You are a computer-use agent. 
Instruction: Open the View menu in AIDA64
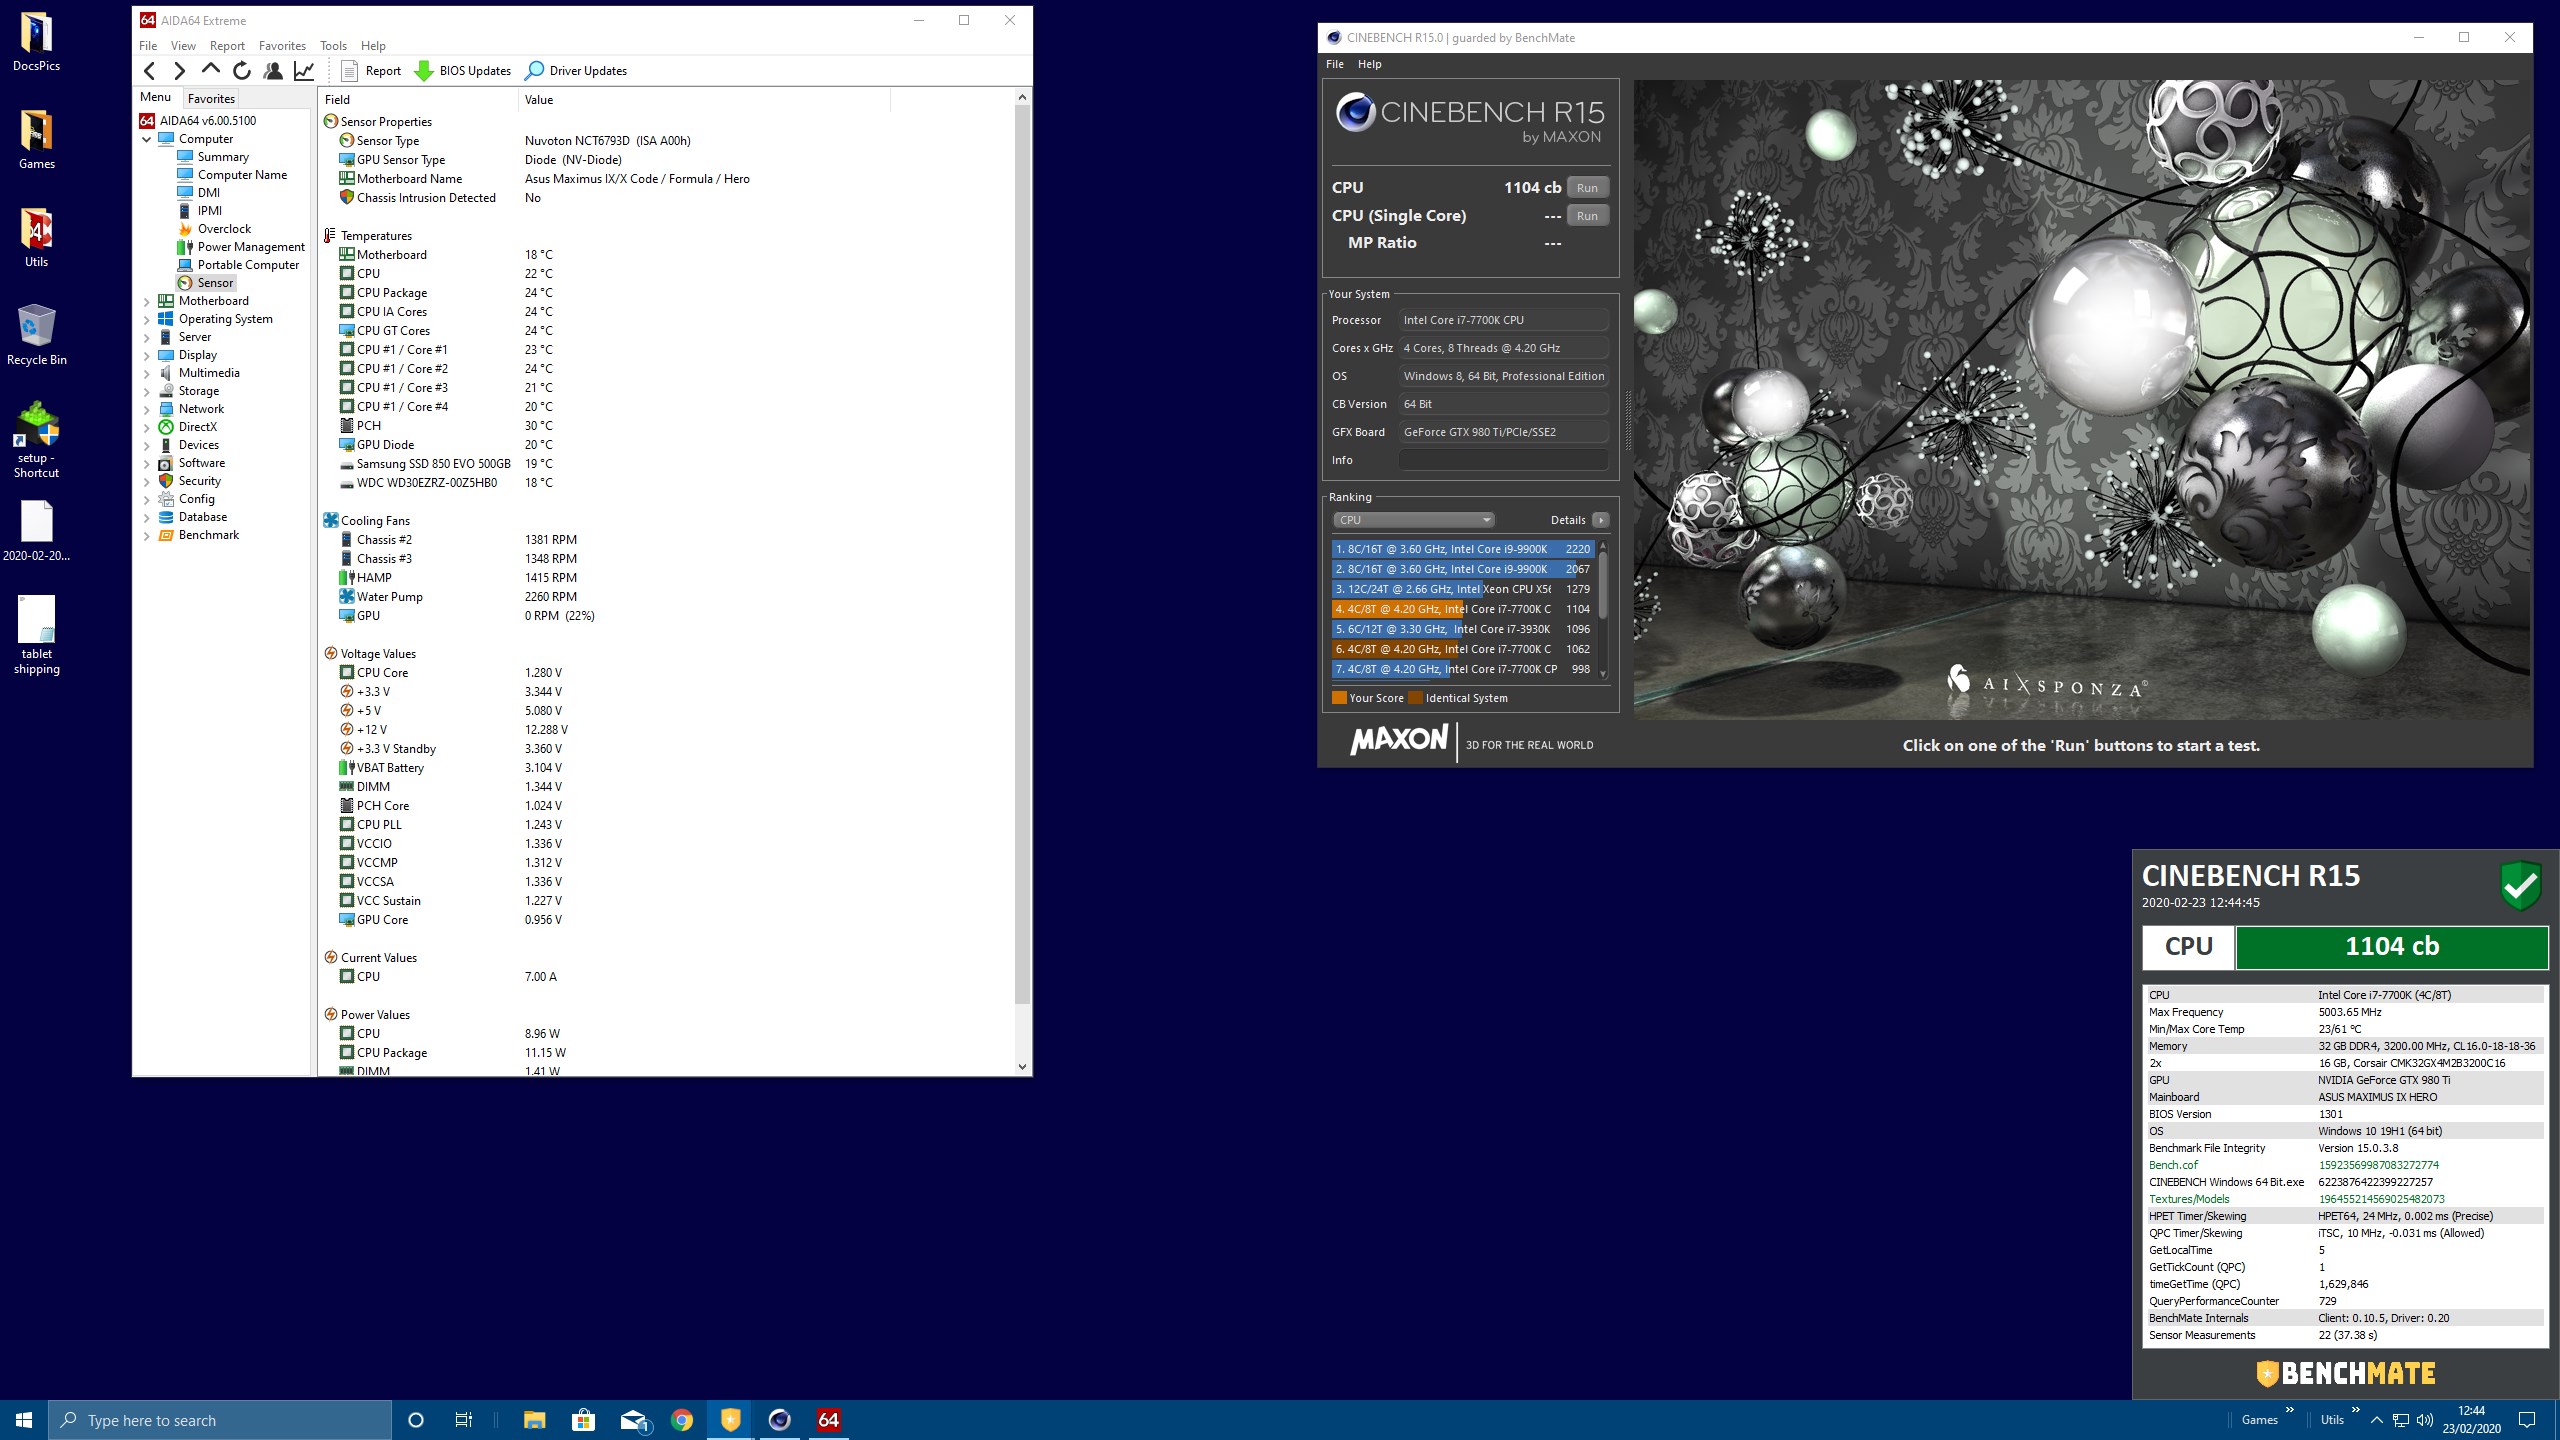tap(183, 45)
